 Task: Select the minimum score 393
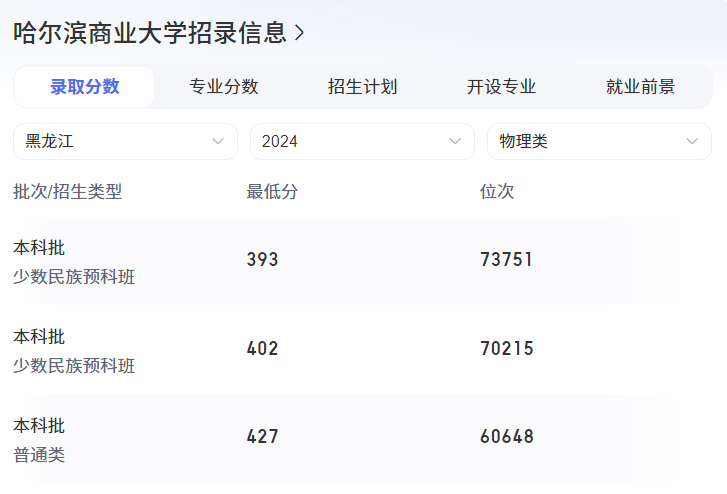[262, 260]
